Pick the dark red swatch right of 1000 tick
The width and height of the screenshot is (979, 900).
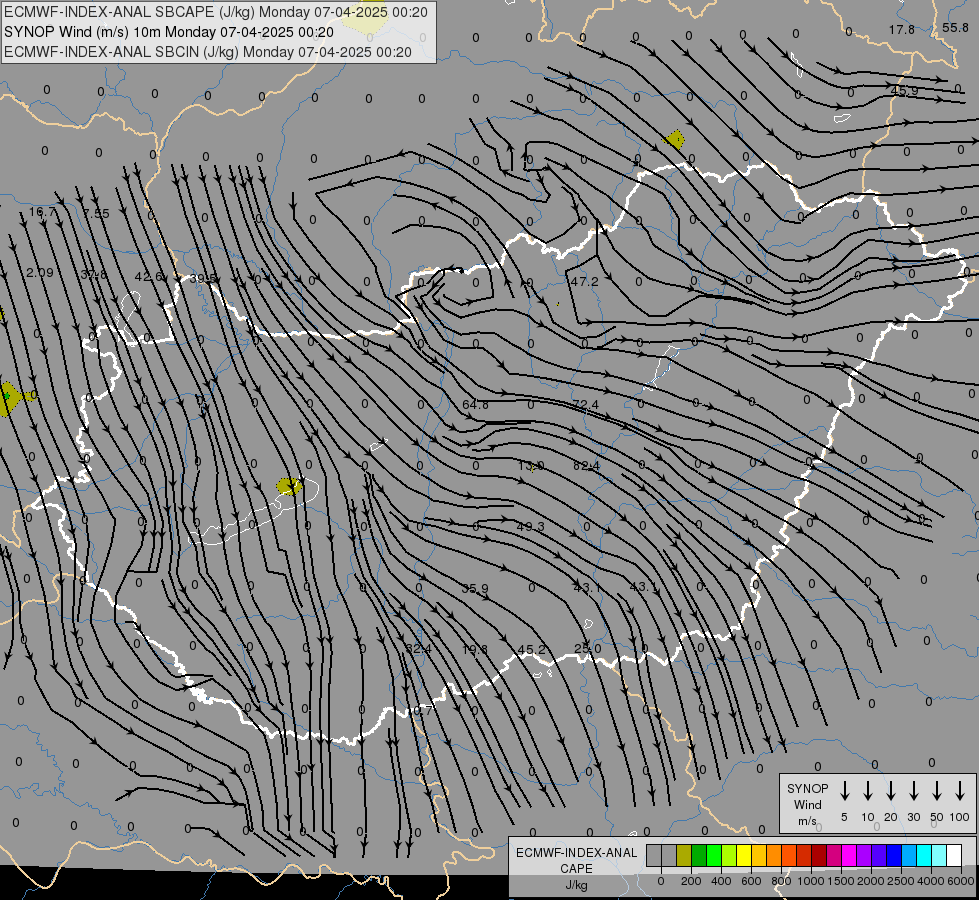[x=819, y=855]
